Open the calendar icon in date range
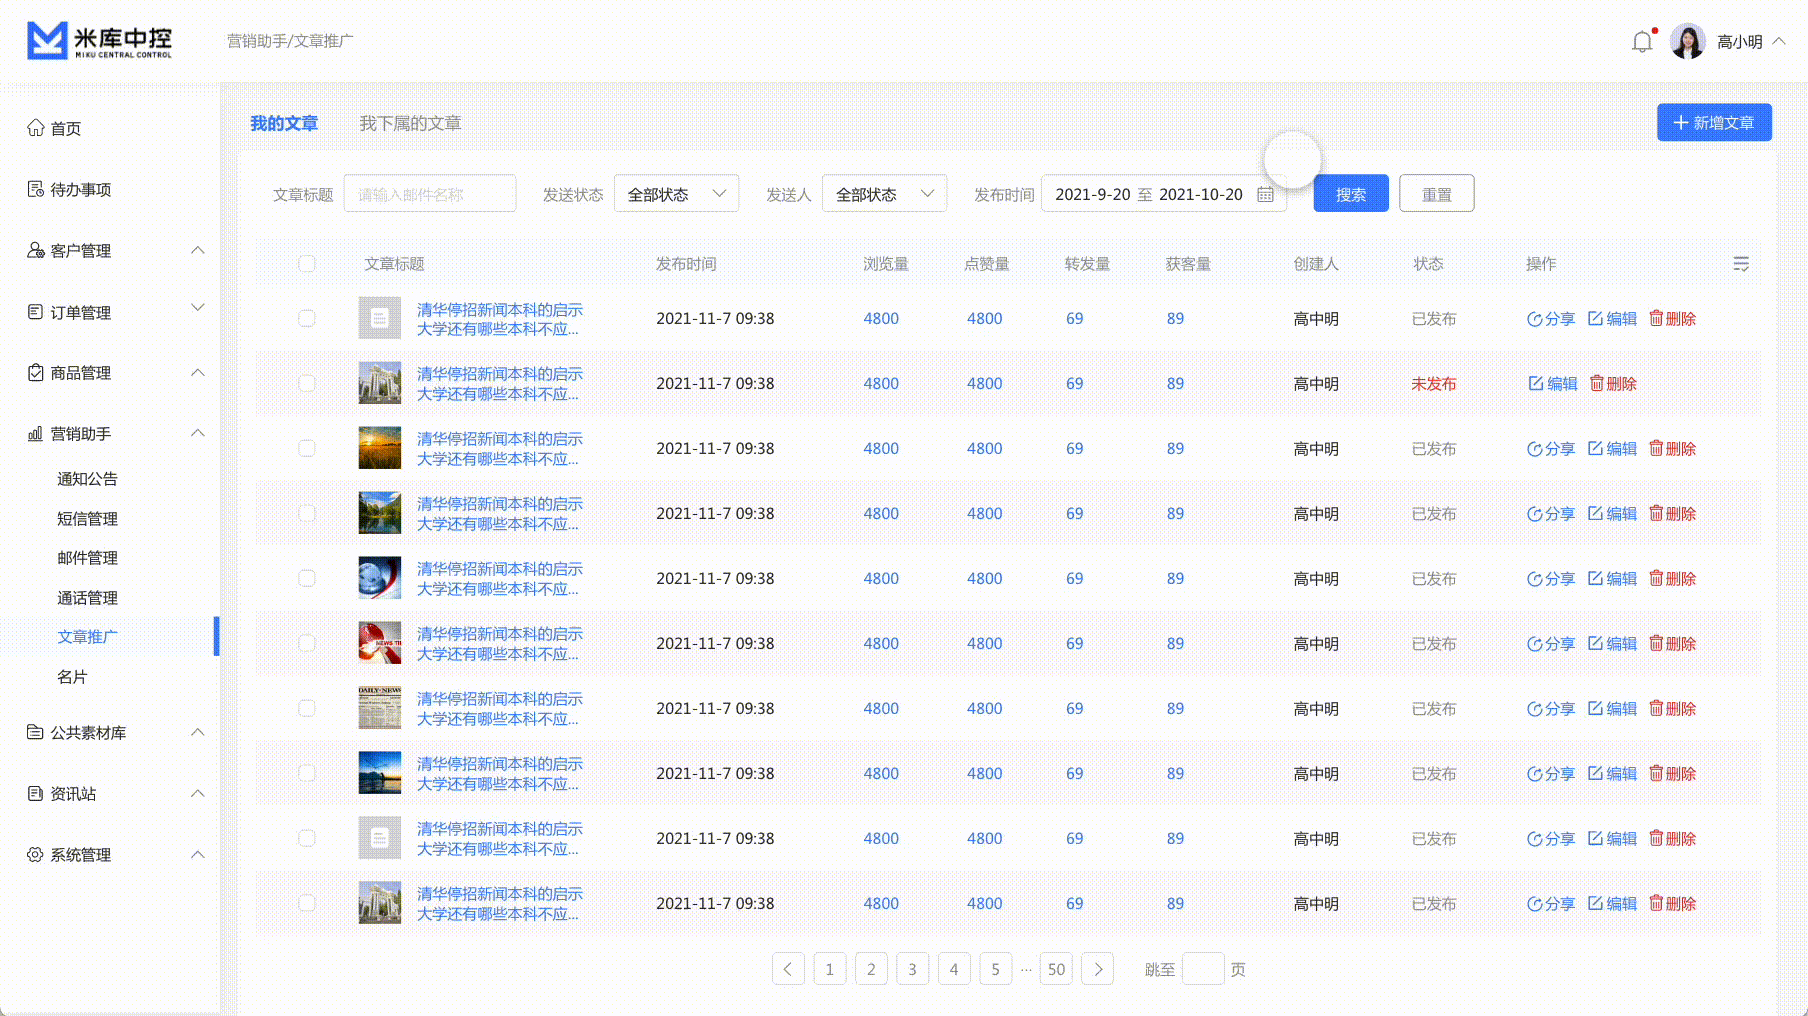The image size is (1808, 1016). pos(1265,194)
